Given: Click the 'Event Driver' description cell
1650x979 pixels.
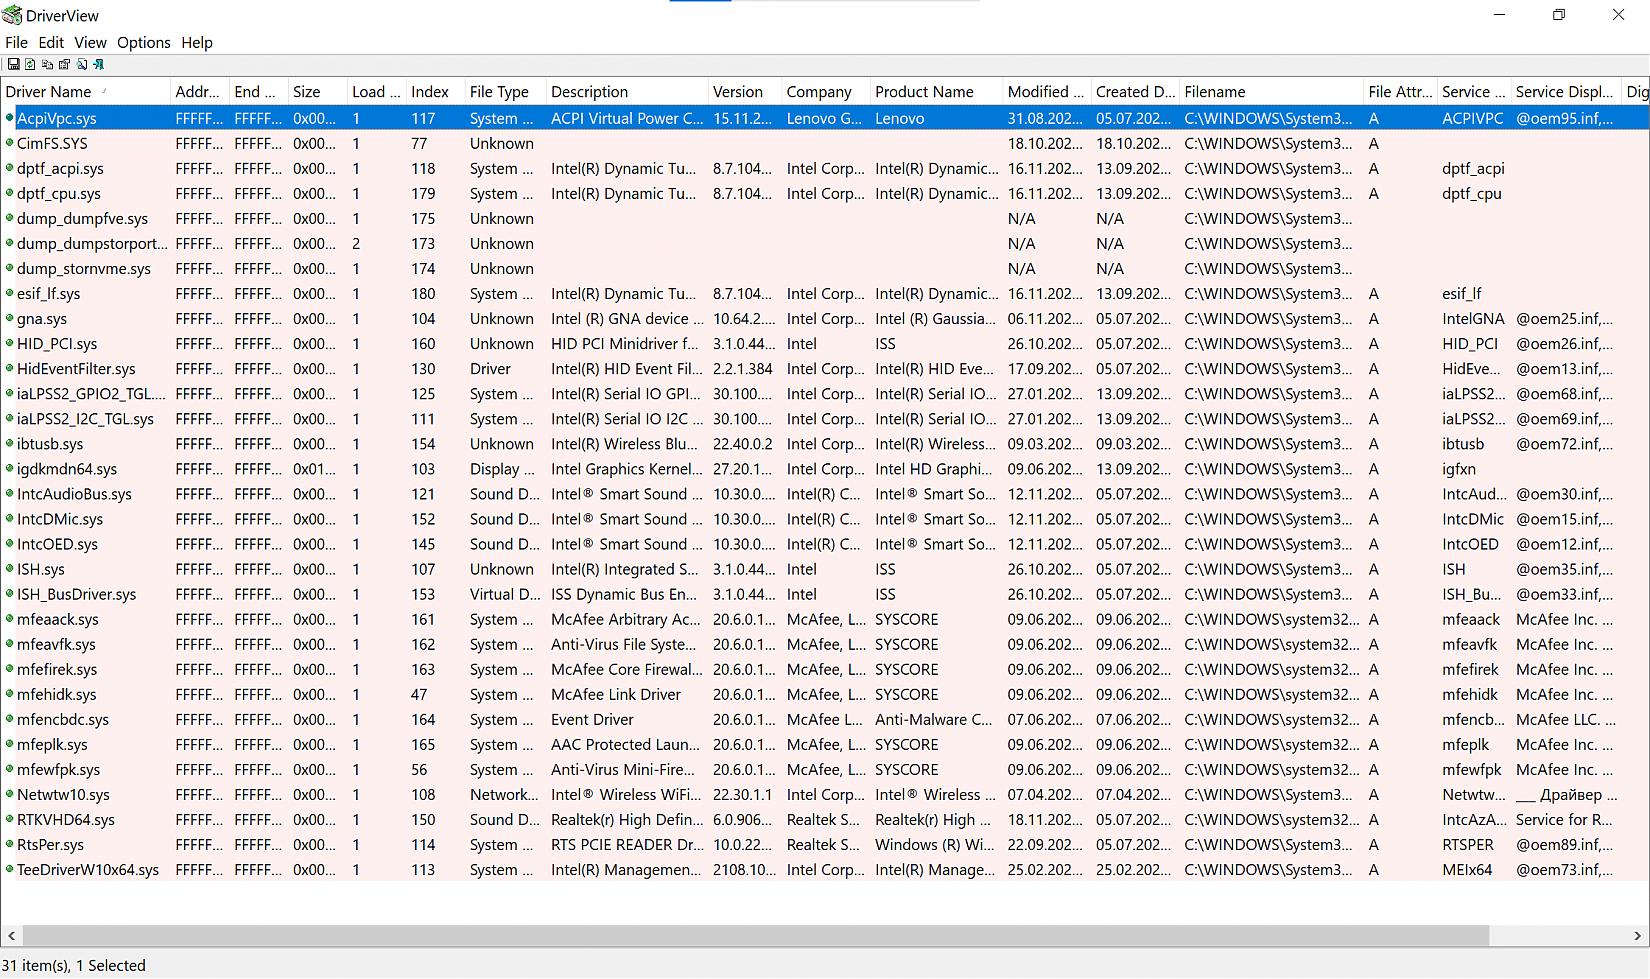Looking at the screenshot, I should pos(592,719).
